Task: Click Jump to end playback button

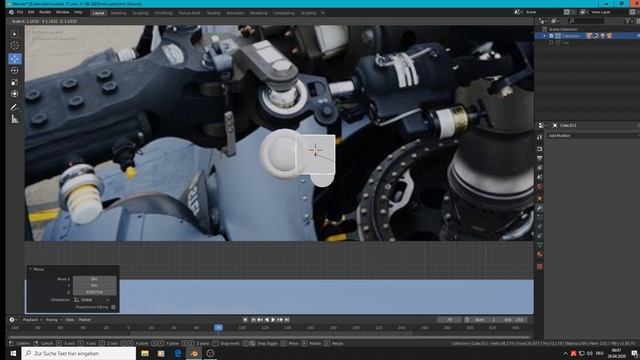Action: point(287,320)
